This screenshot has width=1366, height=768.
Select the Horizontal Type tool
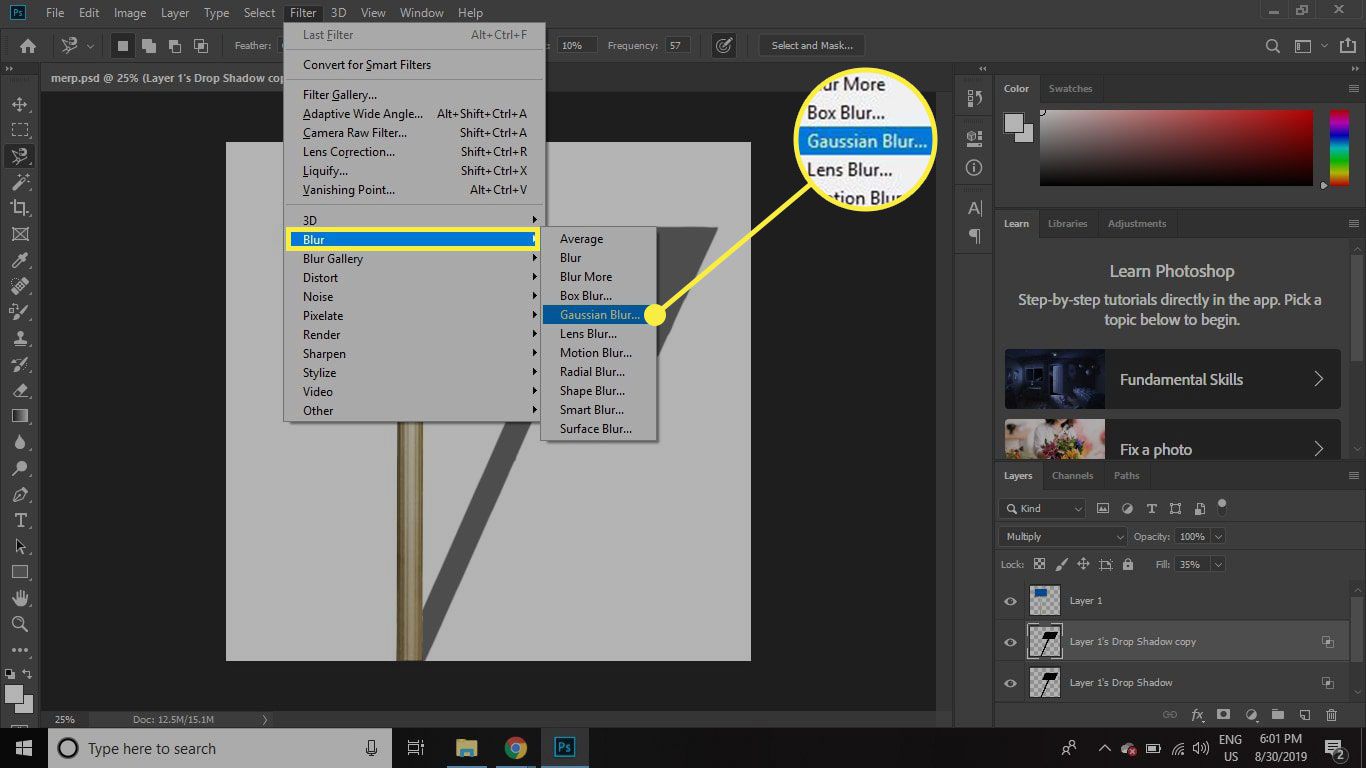click(19, 520)
